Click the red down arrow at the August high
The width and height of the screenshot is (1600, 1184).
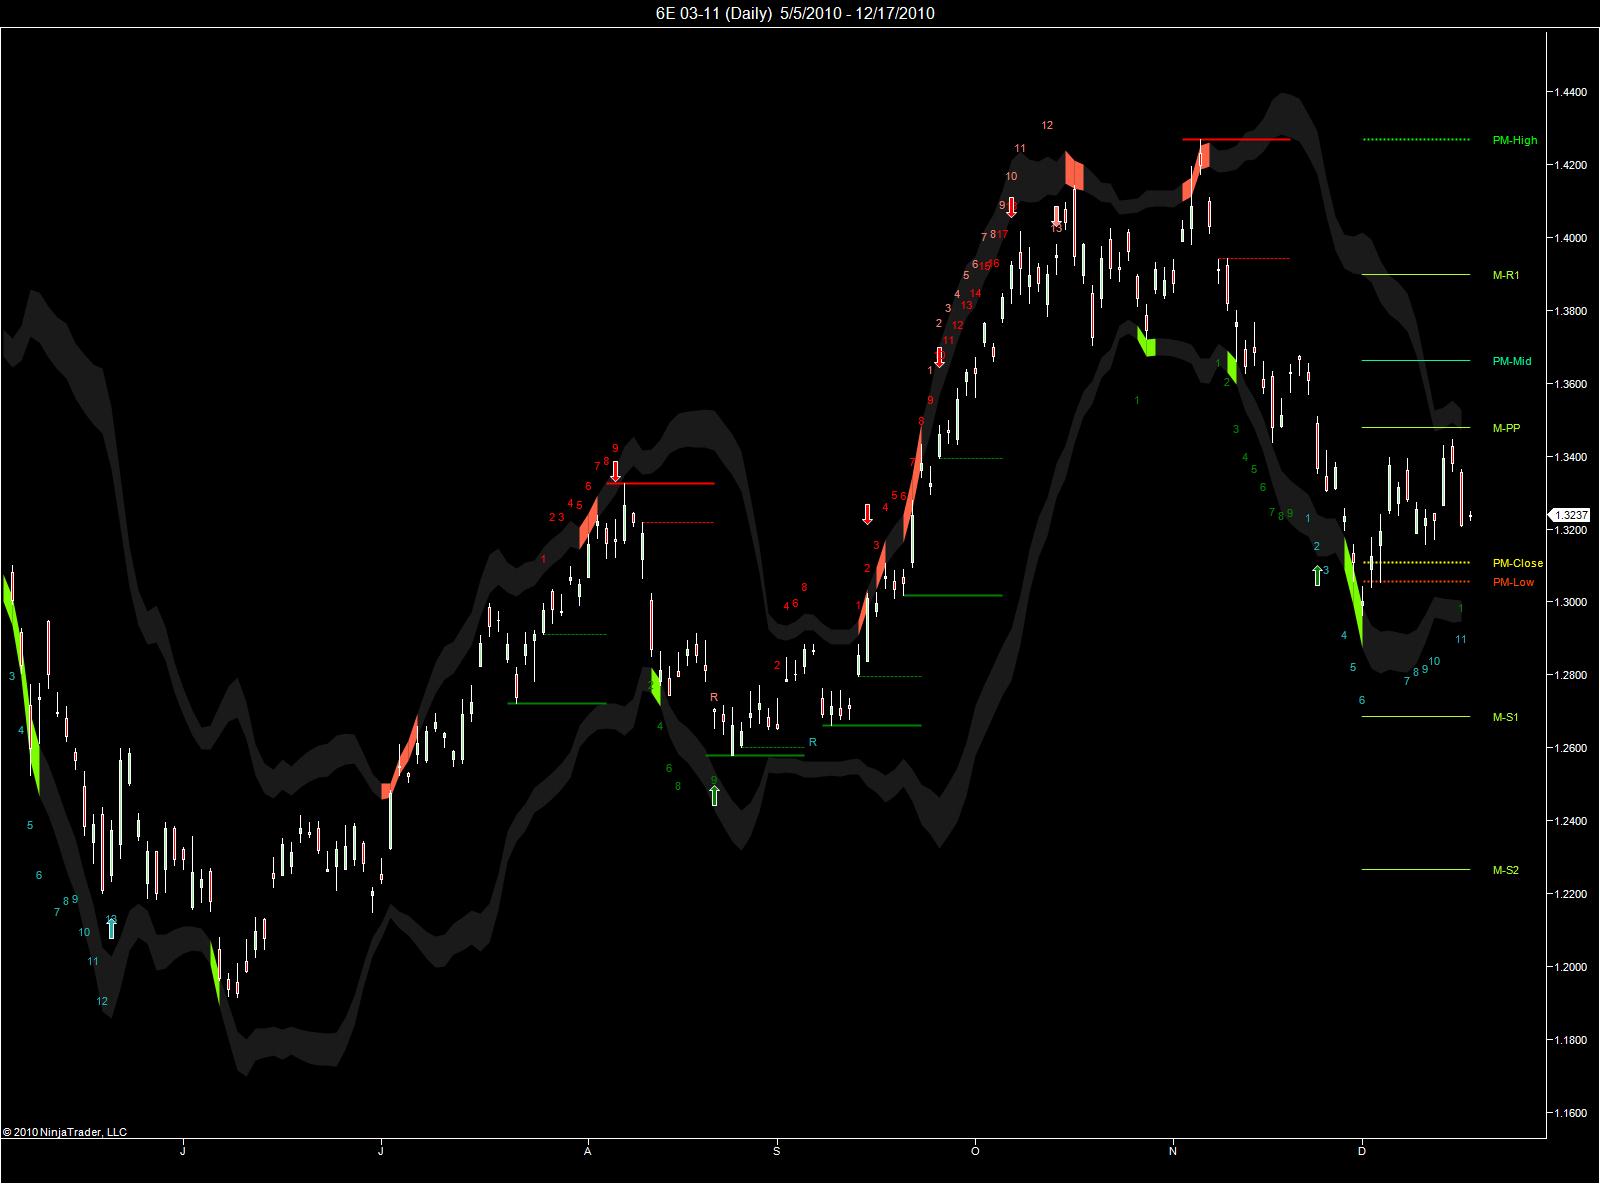(x=615, y=472)
